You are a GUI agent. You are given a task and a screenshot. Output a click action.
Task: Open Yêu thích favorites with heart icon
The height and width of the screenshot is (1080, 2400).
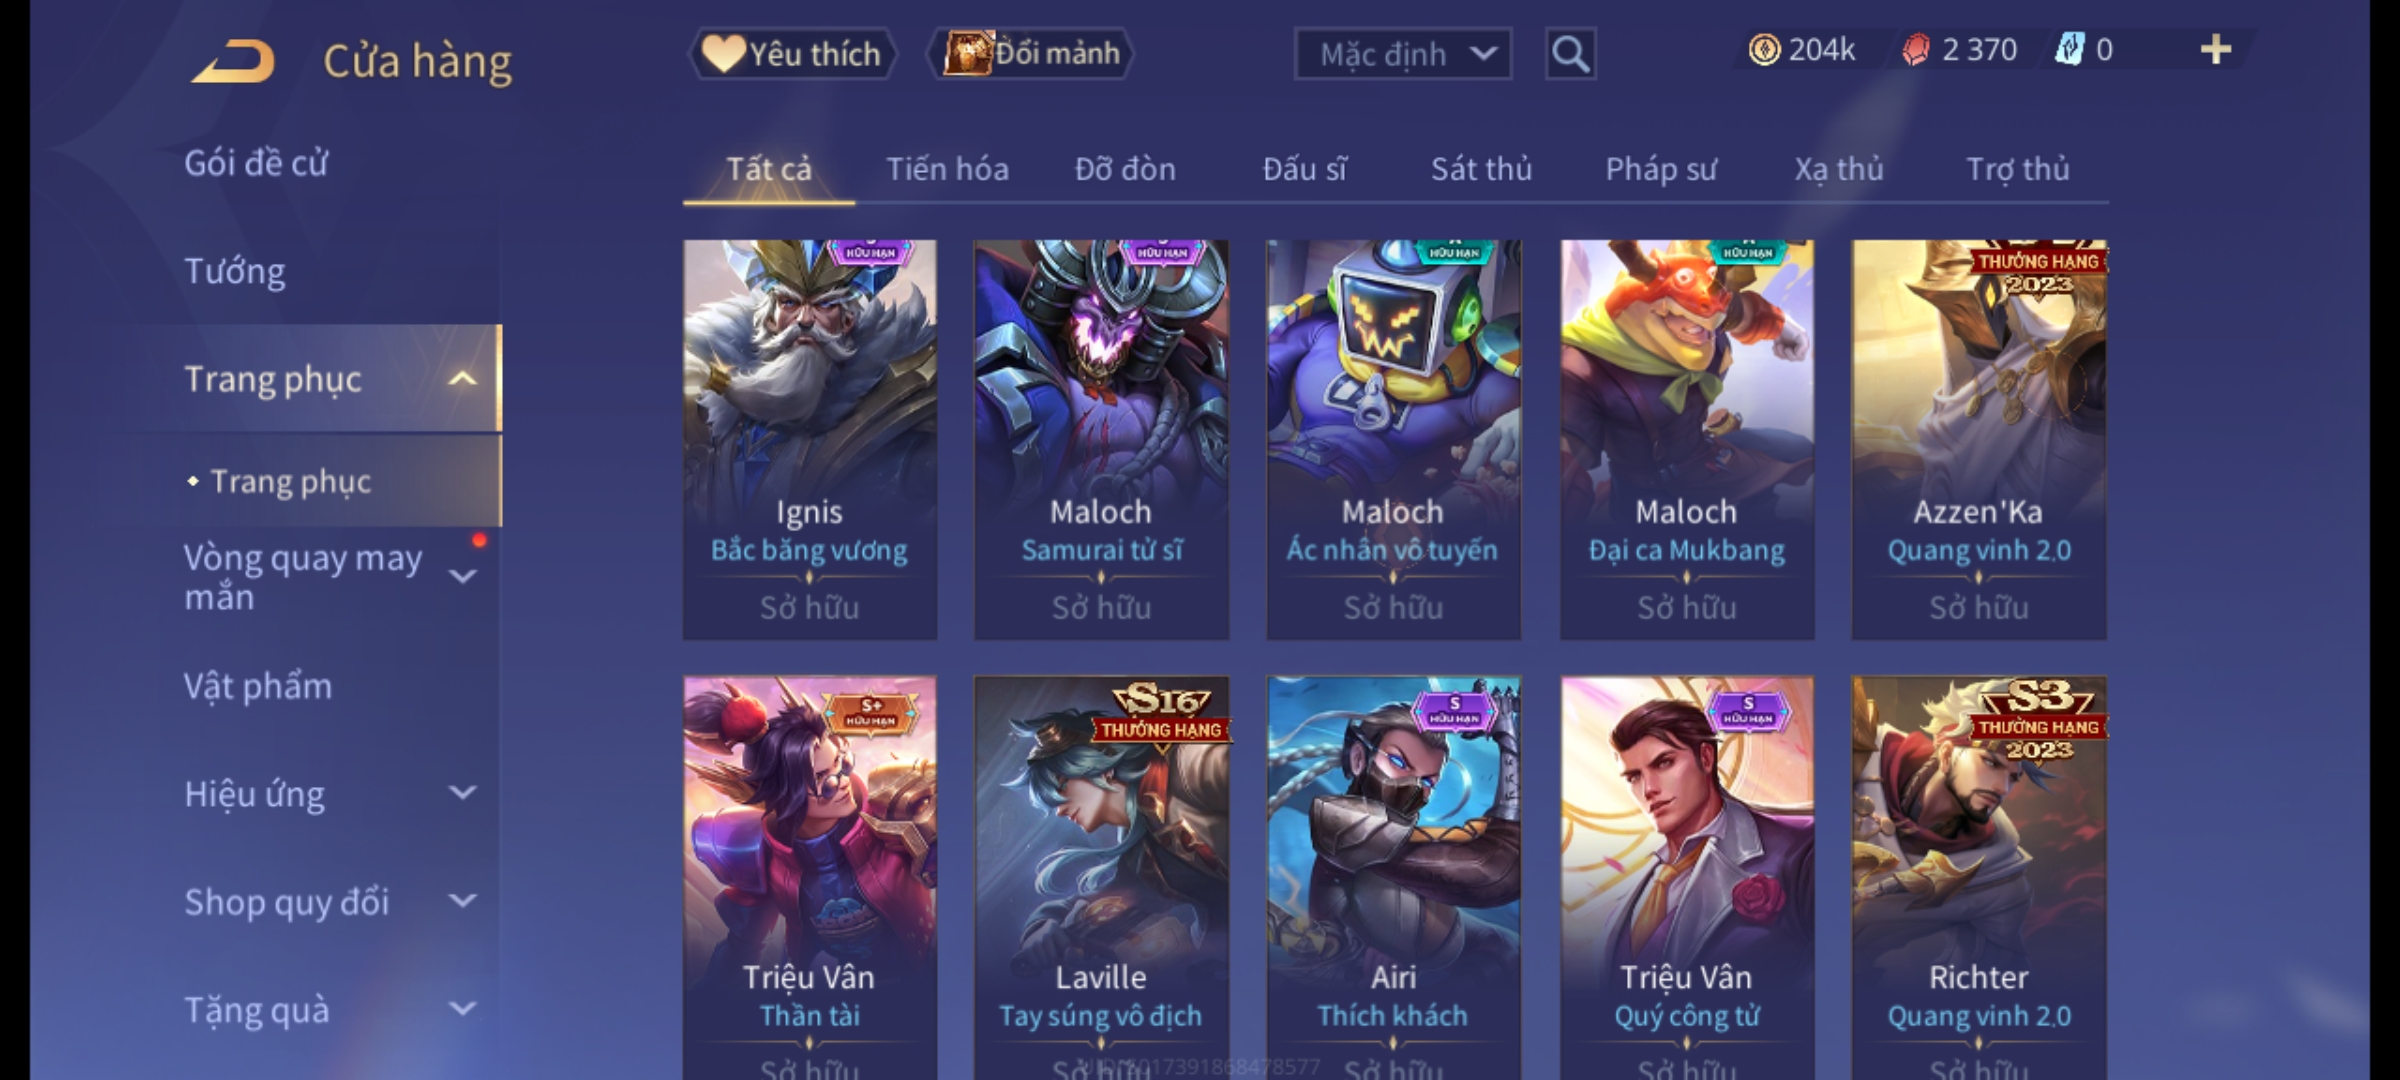[791, 54]
